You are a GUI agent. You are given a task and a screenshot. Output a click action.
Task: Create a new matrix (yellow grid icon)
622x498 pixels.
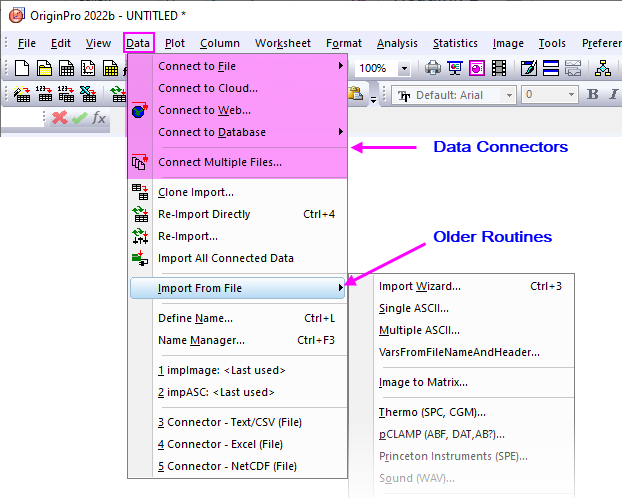pyautogui.click(x=110, y=68)
